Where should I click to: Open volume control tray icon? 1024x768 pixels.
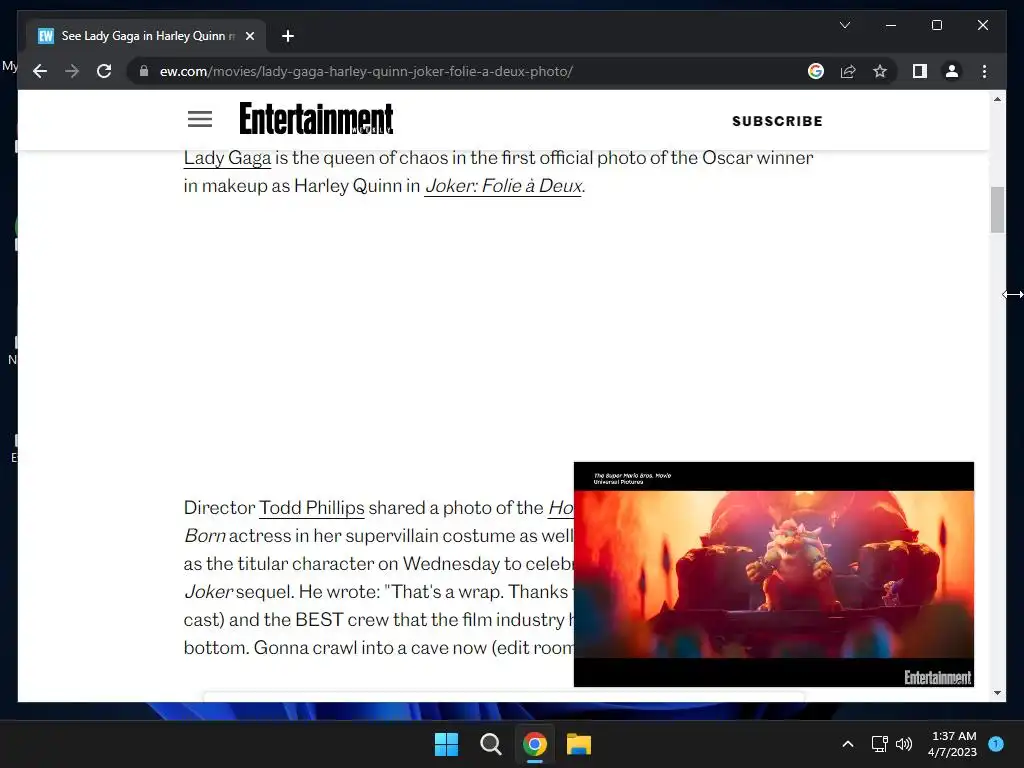coord(904,744)
